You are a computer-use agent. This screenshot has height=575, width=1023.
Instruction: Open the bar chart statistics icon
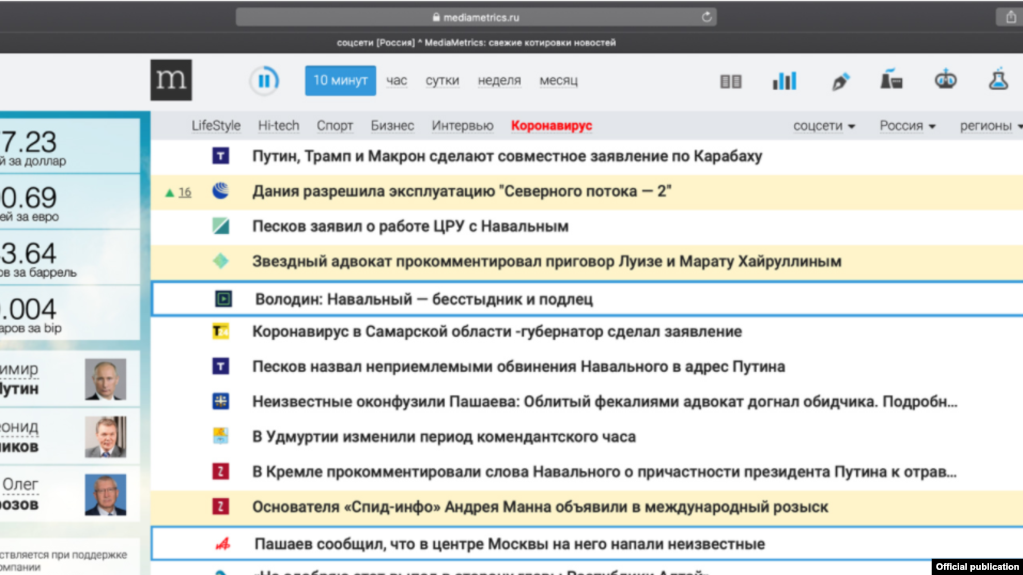point(784,80)
